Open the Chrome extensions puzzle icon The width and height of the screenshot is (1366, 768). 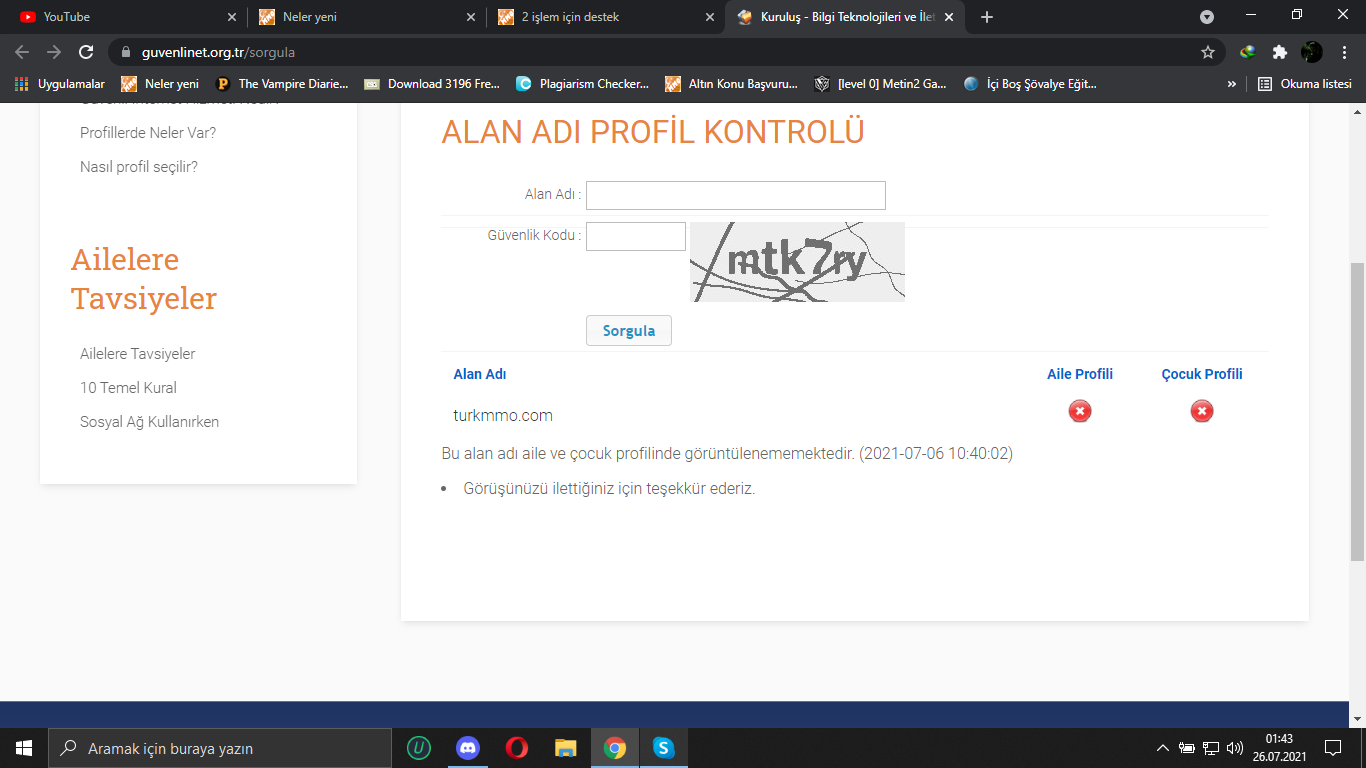tap(1279, 52)
